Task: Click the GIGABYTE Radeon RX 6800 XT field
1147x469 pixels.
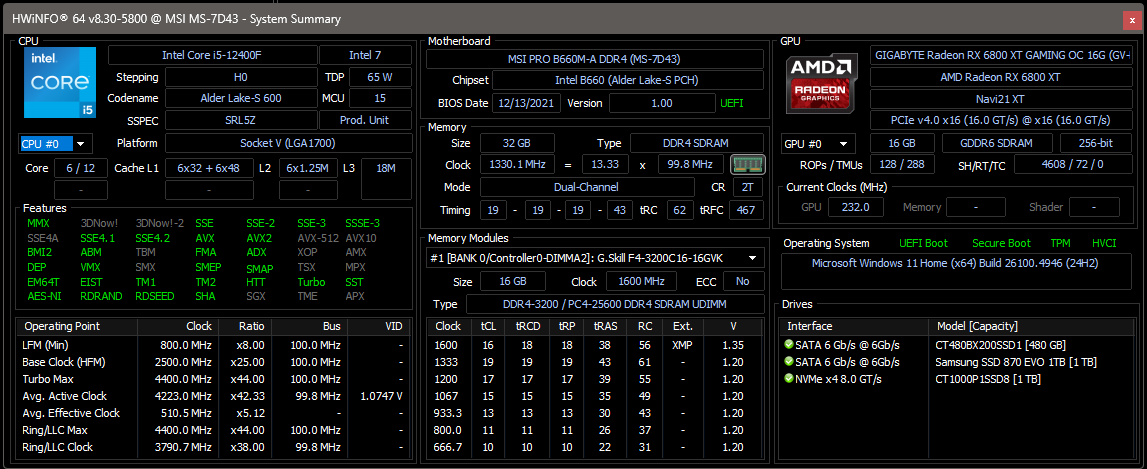Action: [1001, 55]
